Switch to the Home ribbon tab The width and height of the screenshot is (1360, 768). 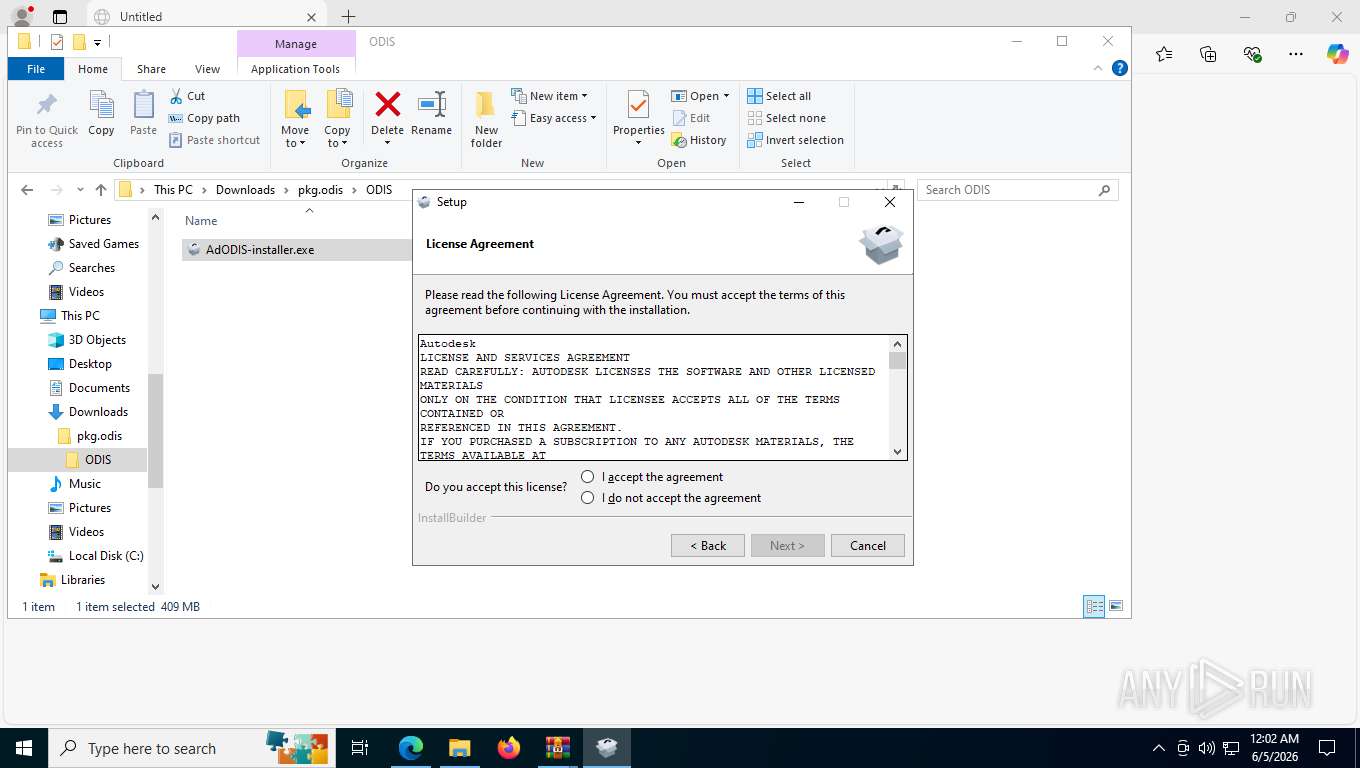click(x=93, y=69)
